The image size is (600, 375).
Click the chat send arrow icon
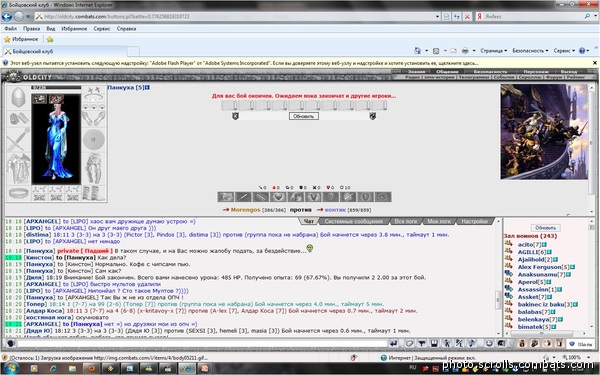(x=394, y=343)
